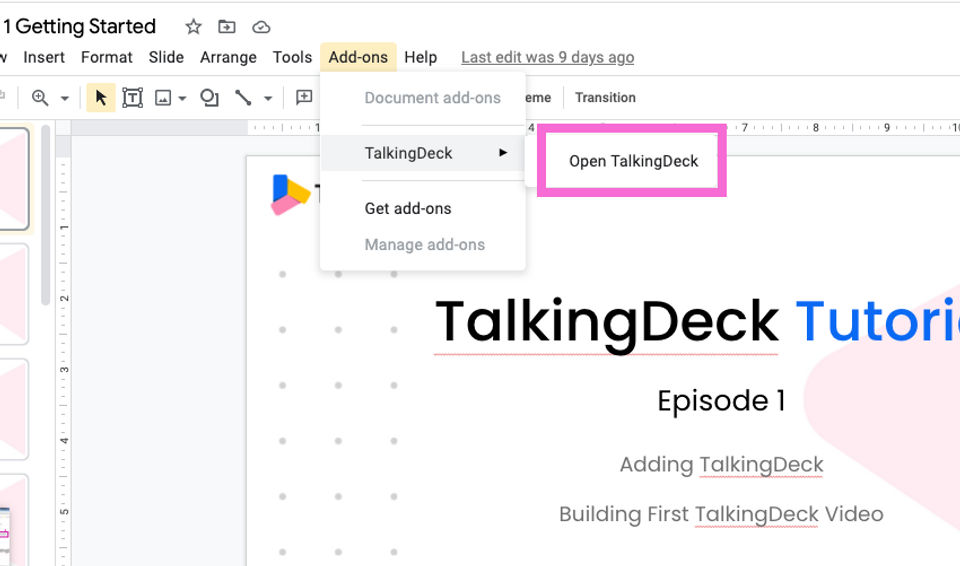Select Manage add-ons
This screenshot has height=566, width=960.
point(423,245)
